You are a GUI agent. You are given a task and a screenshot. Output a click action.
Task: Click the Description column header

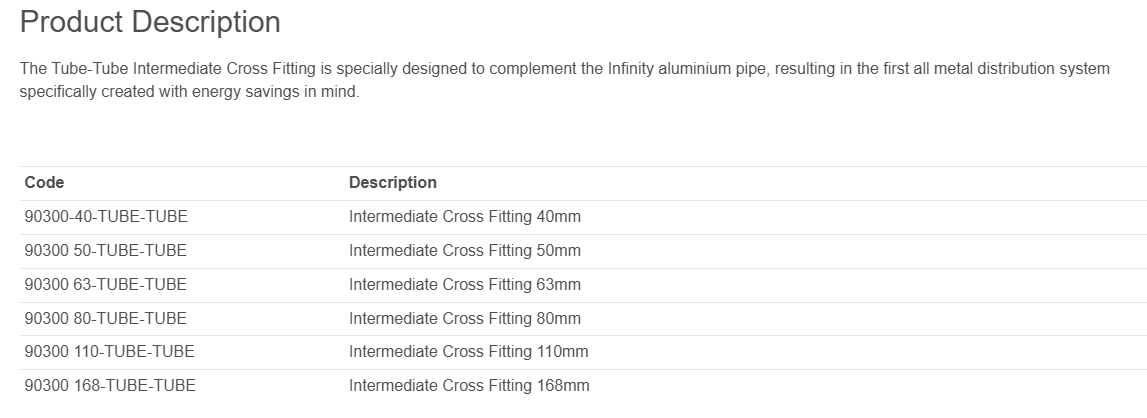point(393,182)
